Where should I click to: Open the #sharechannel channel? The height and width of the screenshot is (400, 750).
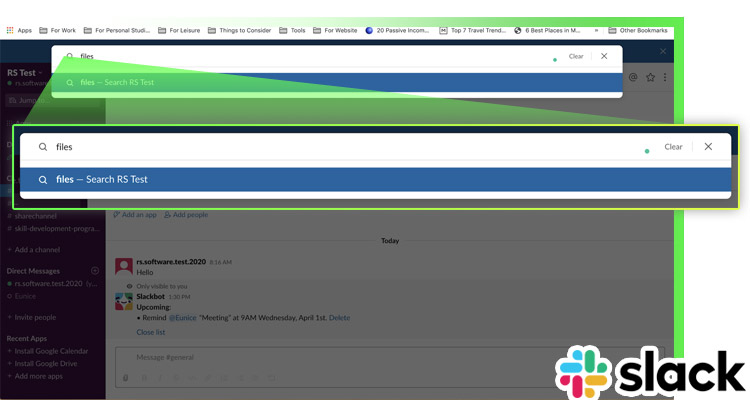[32, 216]
